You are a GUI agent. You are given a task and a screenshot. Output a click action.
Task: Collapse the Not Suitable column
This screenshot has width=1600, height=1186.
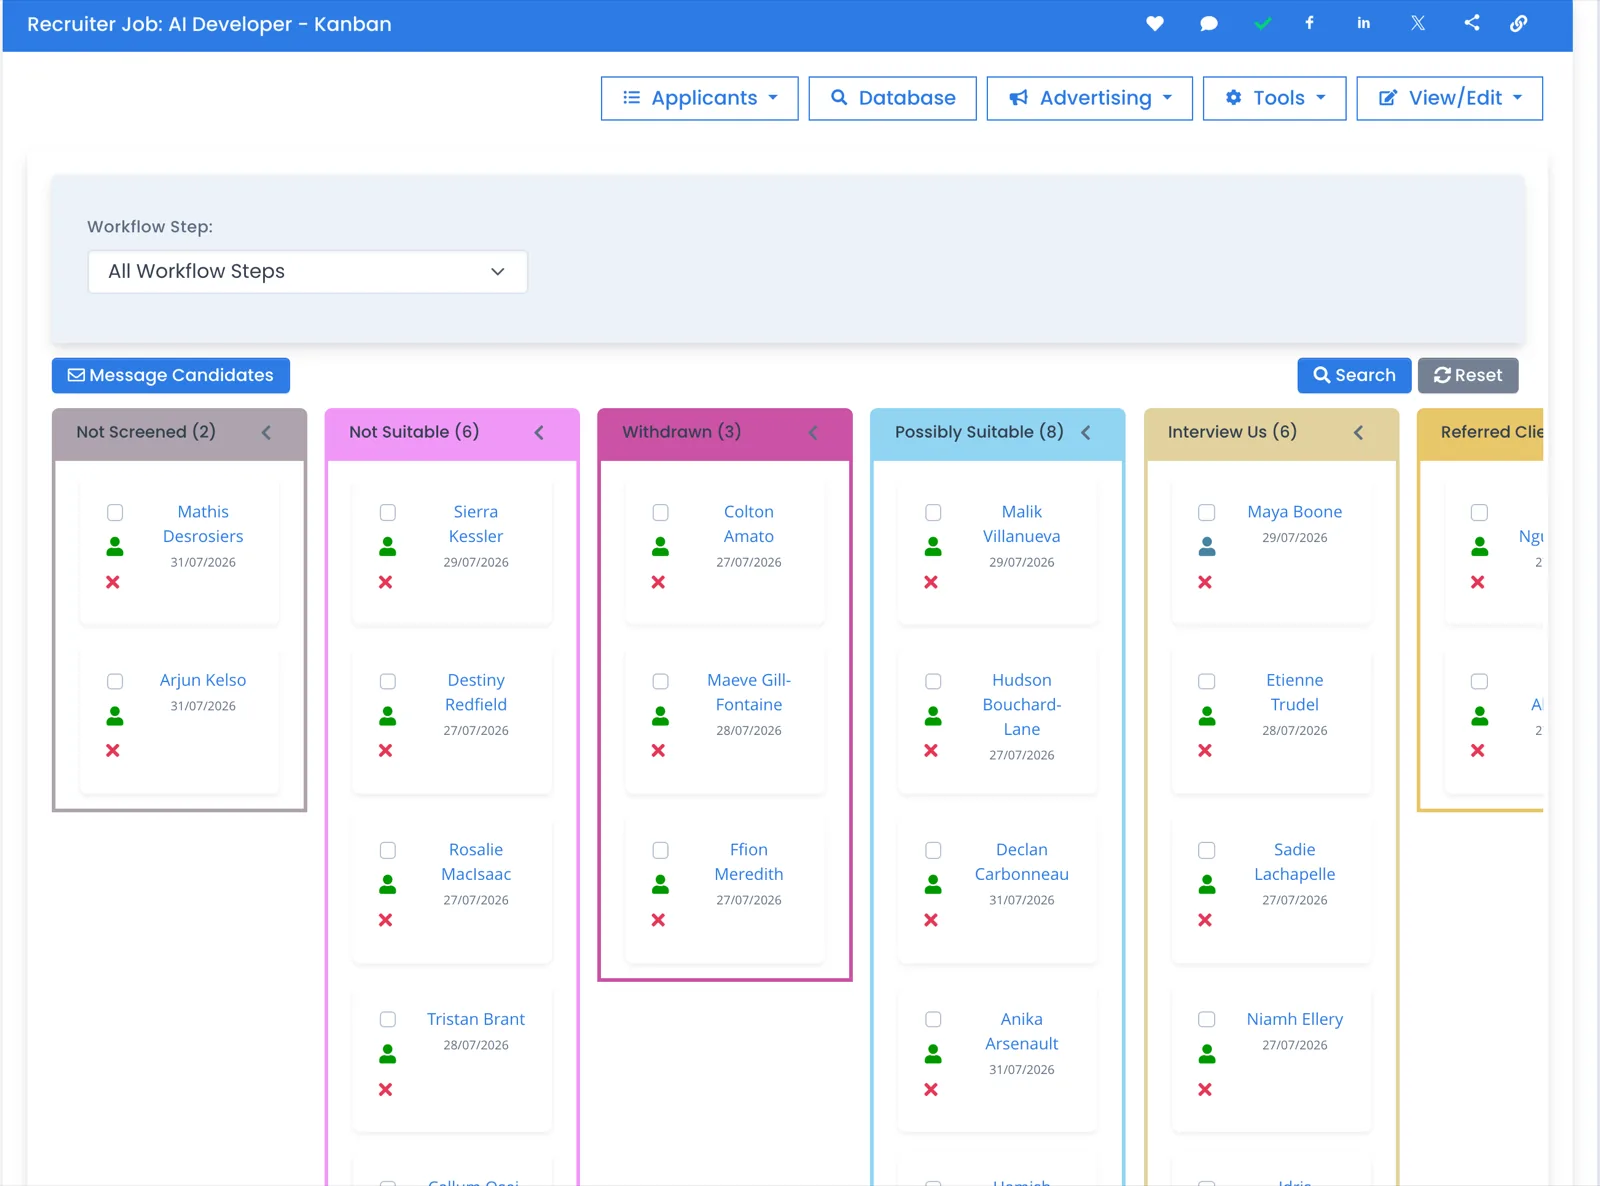click(x=539, y=432)
